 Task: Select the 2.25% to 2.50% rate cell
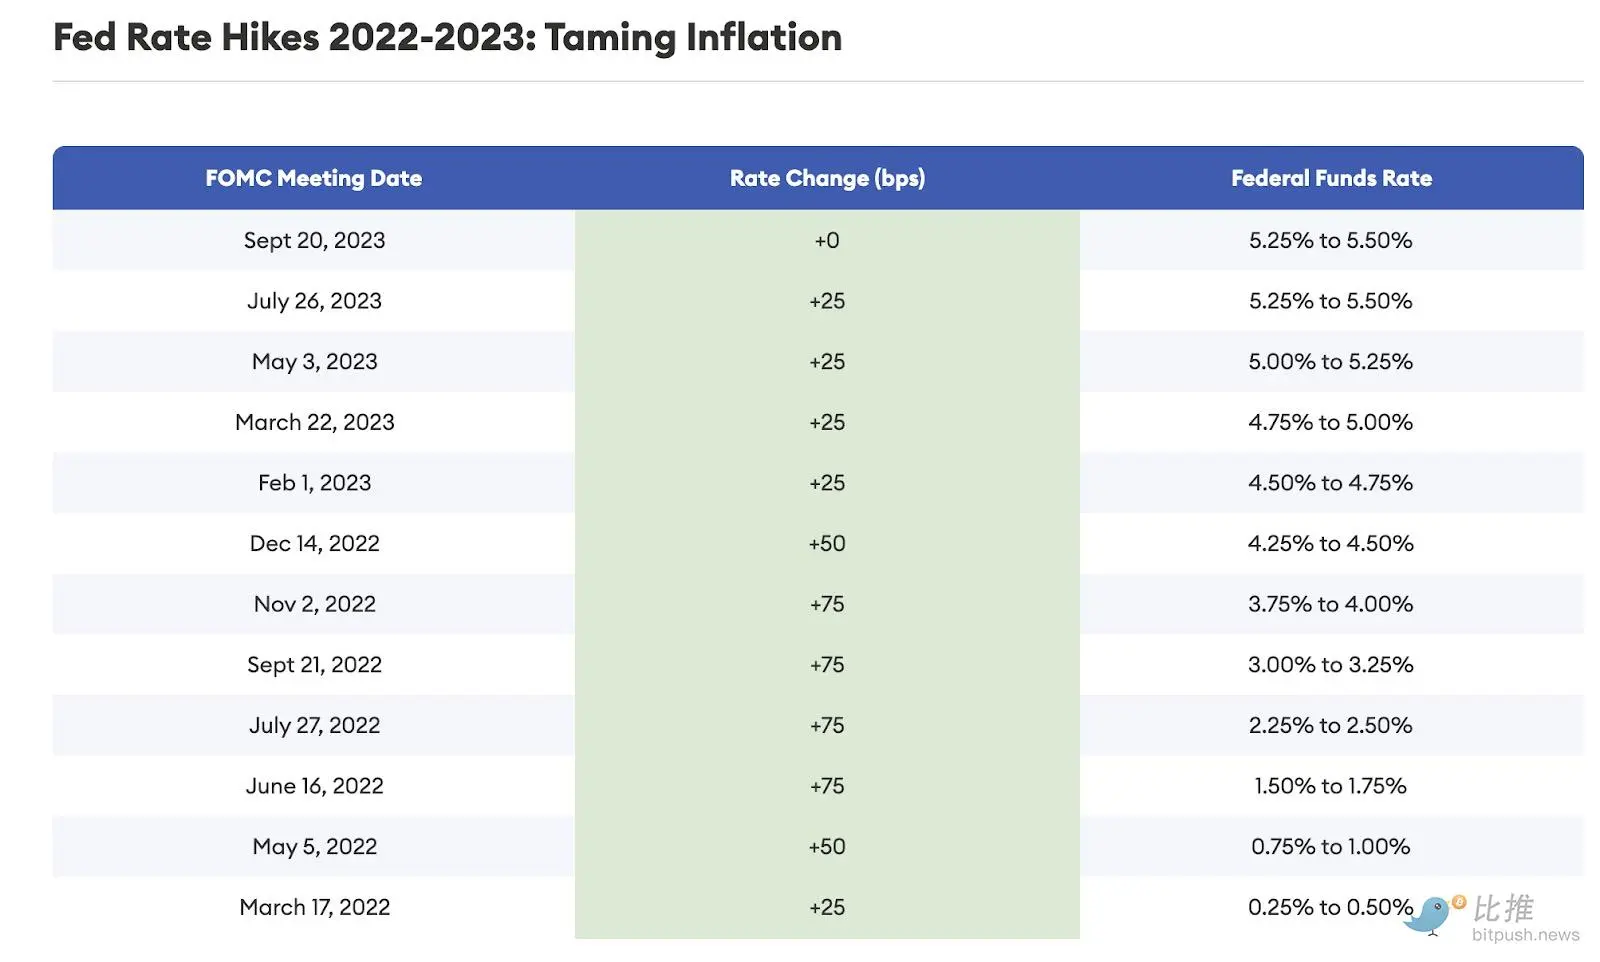tap(1330, 725)
